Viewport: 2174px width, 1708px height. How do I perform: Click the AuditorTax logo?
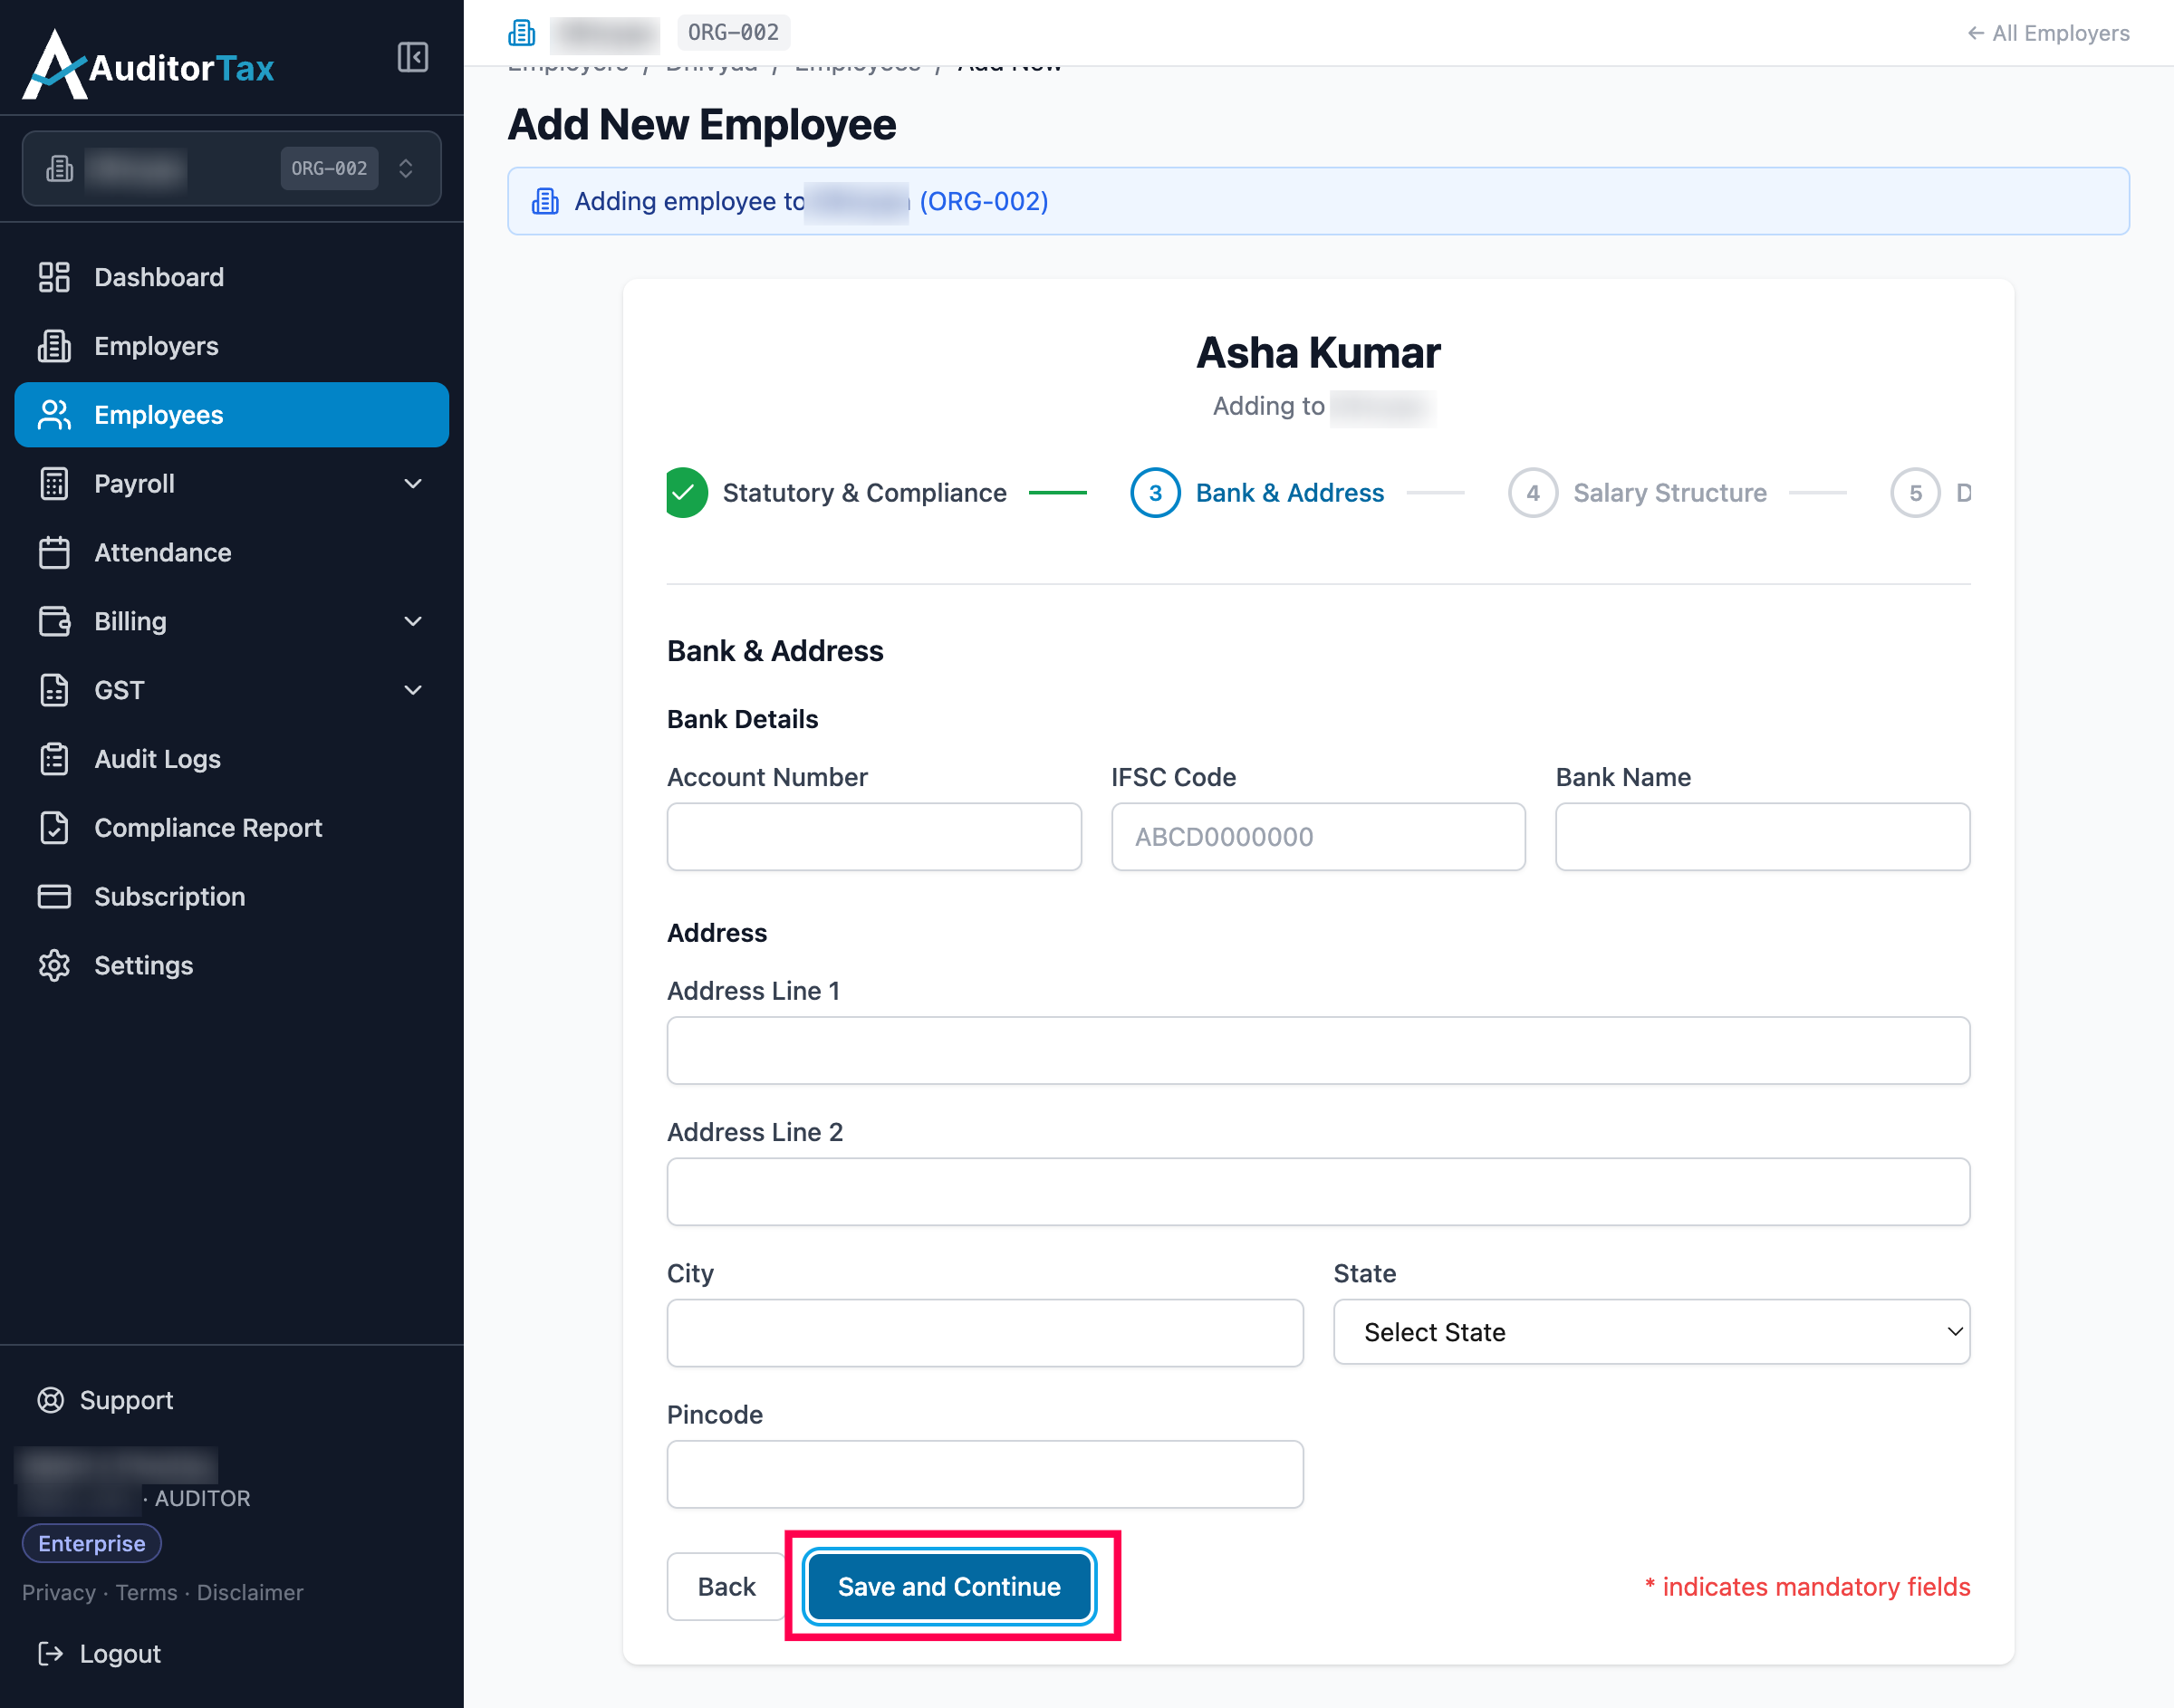[x=148, y=65]
